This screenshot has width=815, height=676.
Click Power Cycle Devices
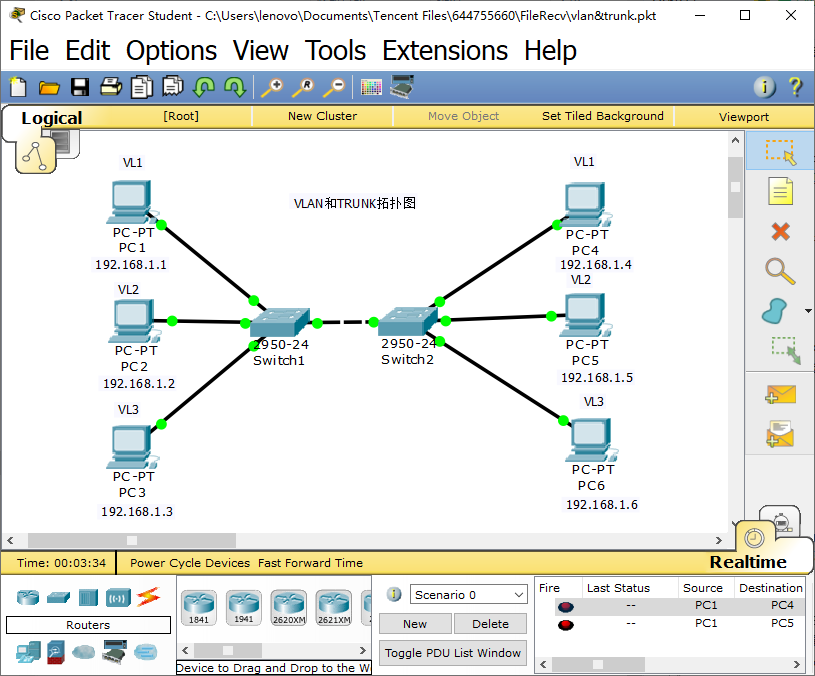tap(190, 563)
